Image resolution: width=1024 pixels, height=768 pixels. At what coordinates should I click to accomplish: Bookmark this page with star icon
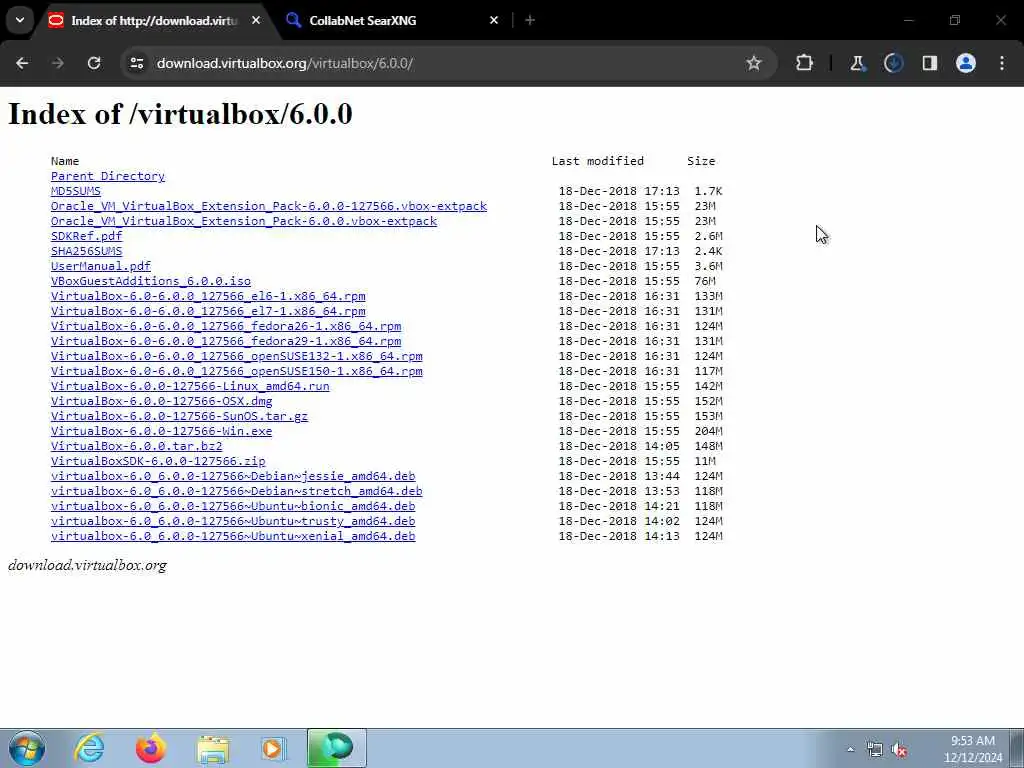click(x=754, y=63)
